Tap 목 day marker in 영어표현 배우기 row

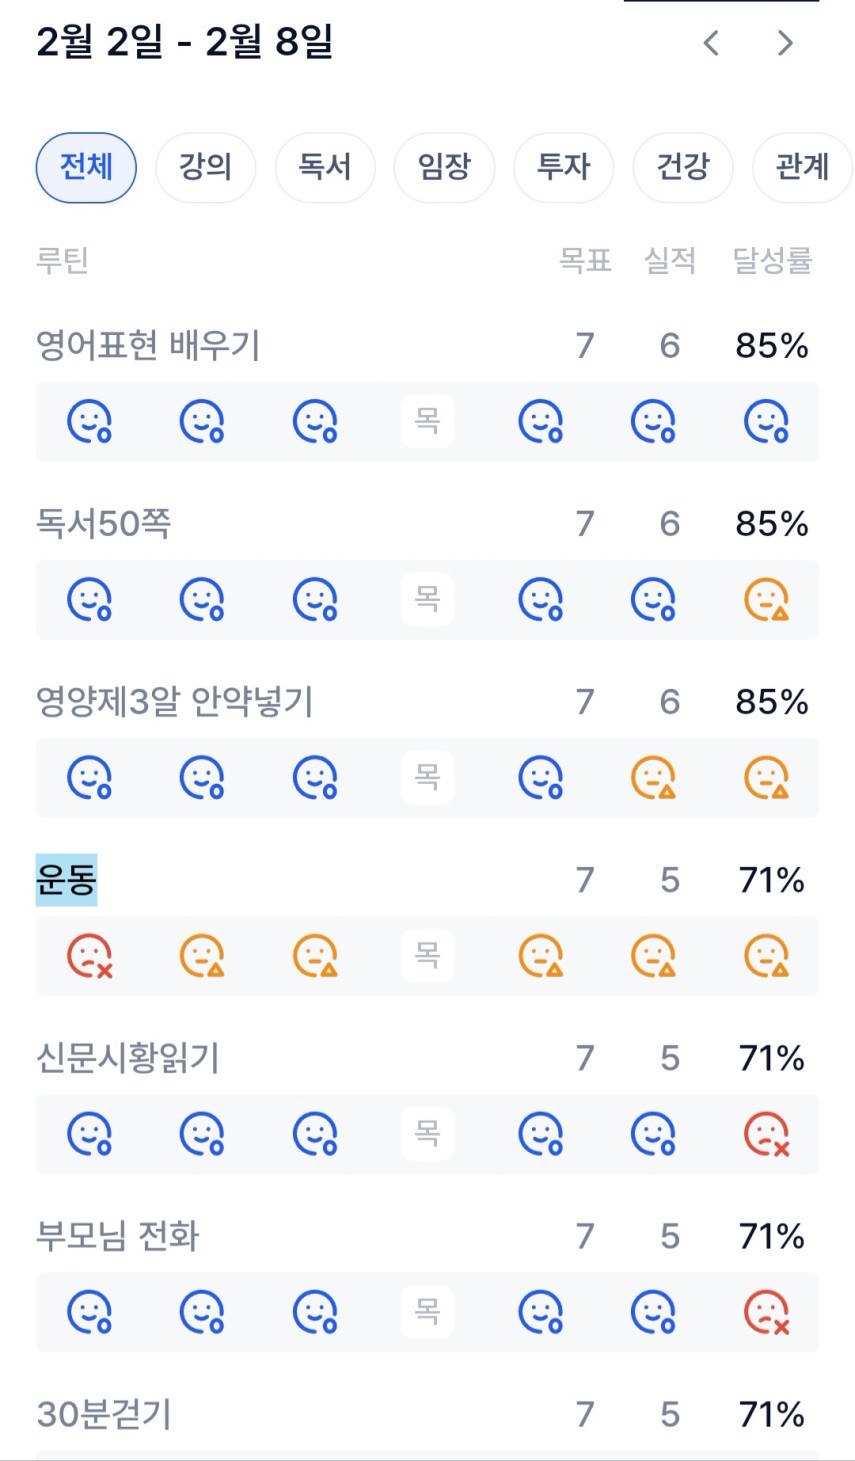[428, 421]
